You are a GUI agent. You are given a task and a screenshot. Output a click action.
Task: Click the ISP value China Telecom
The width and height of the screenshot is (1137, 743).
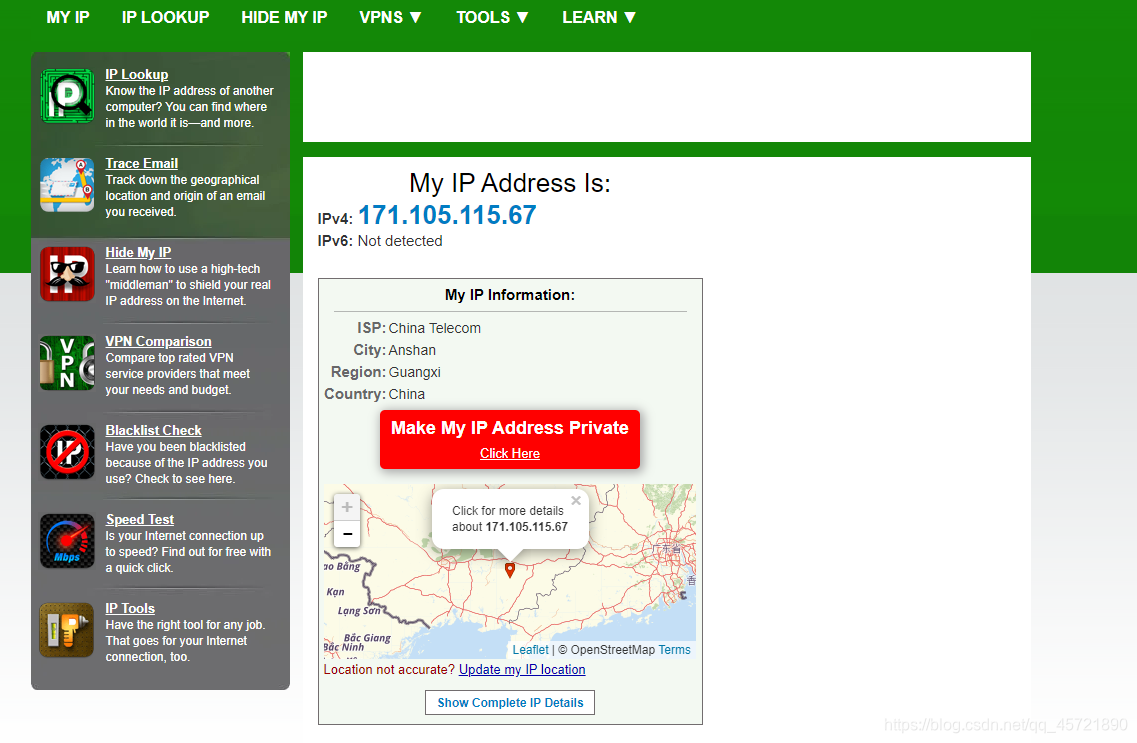434,328
